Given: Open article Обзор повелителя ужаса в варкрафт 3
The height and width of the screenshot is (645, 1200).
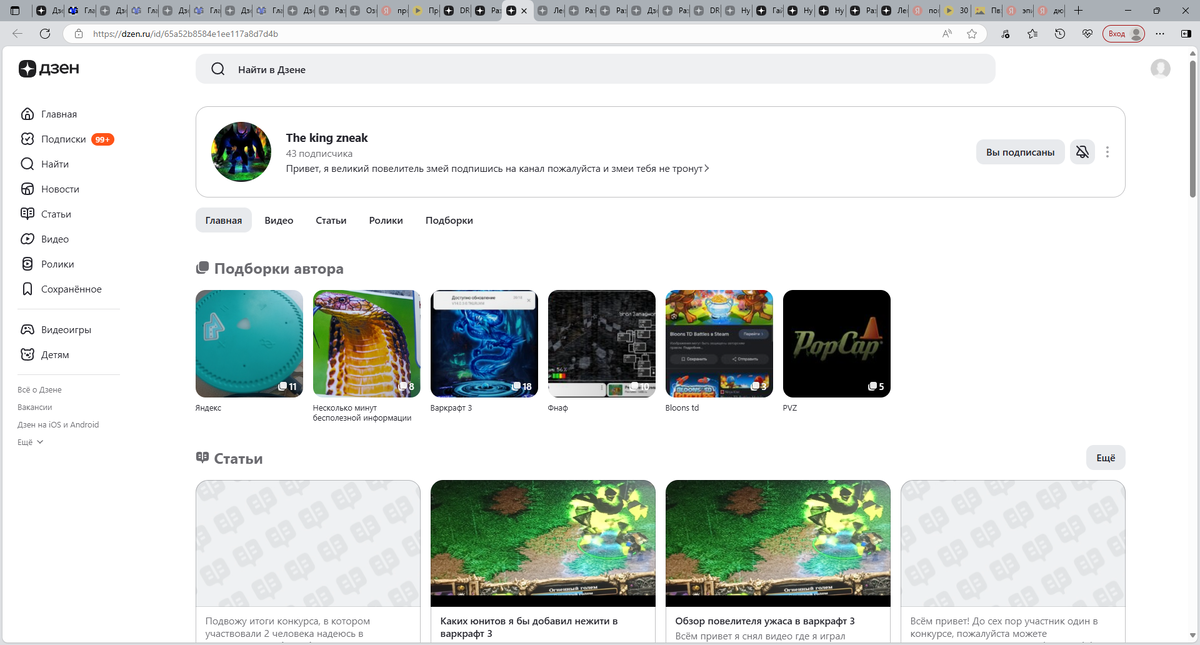Looking at the screenshot, I should click(778, 562).
